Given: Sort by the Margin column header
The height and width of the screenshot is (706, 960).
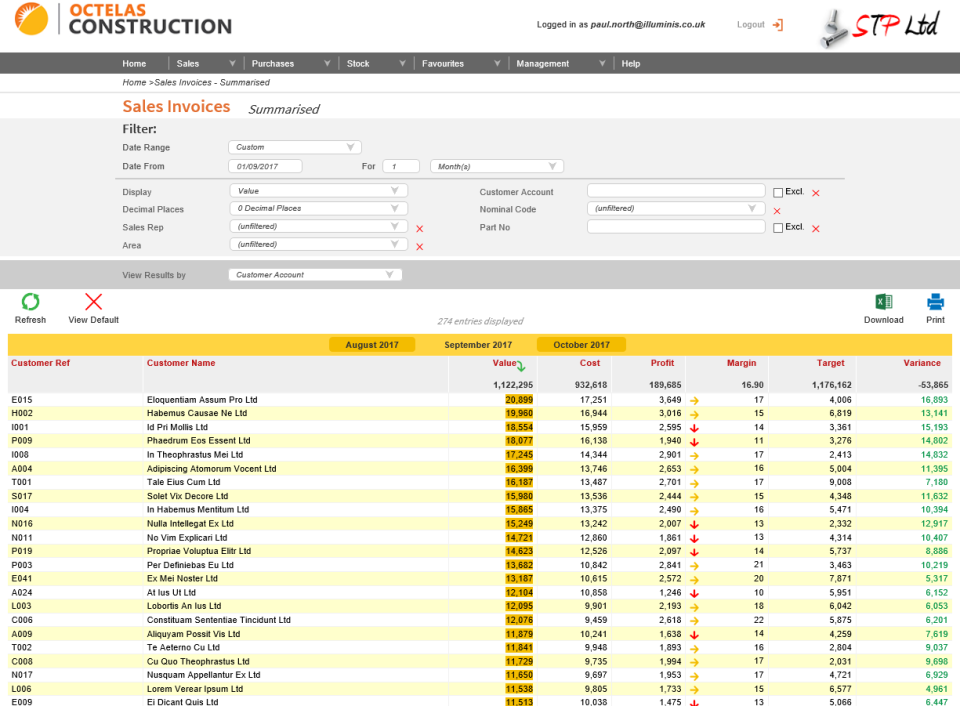Looking at the screenshot, I should (x=741, y=363).
